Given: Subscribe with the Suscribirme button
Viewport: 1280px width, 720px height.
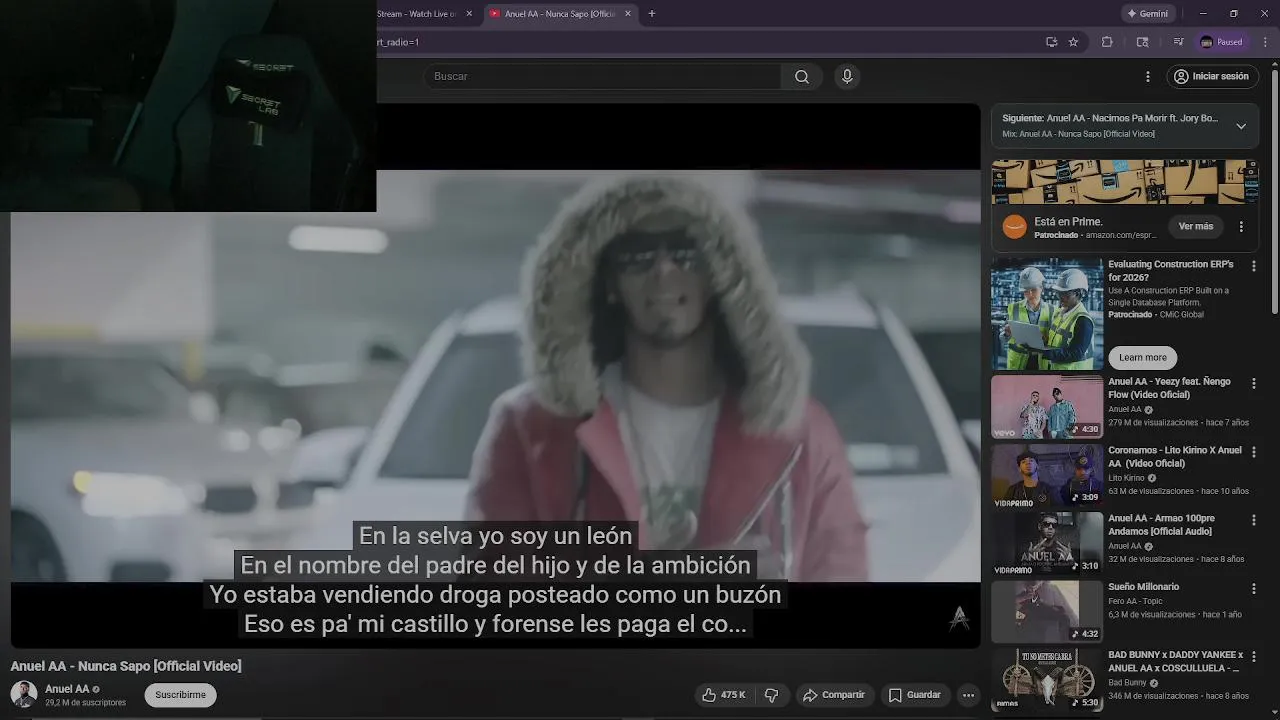Looking at the screenshot, I should click(x=180, y=695).
